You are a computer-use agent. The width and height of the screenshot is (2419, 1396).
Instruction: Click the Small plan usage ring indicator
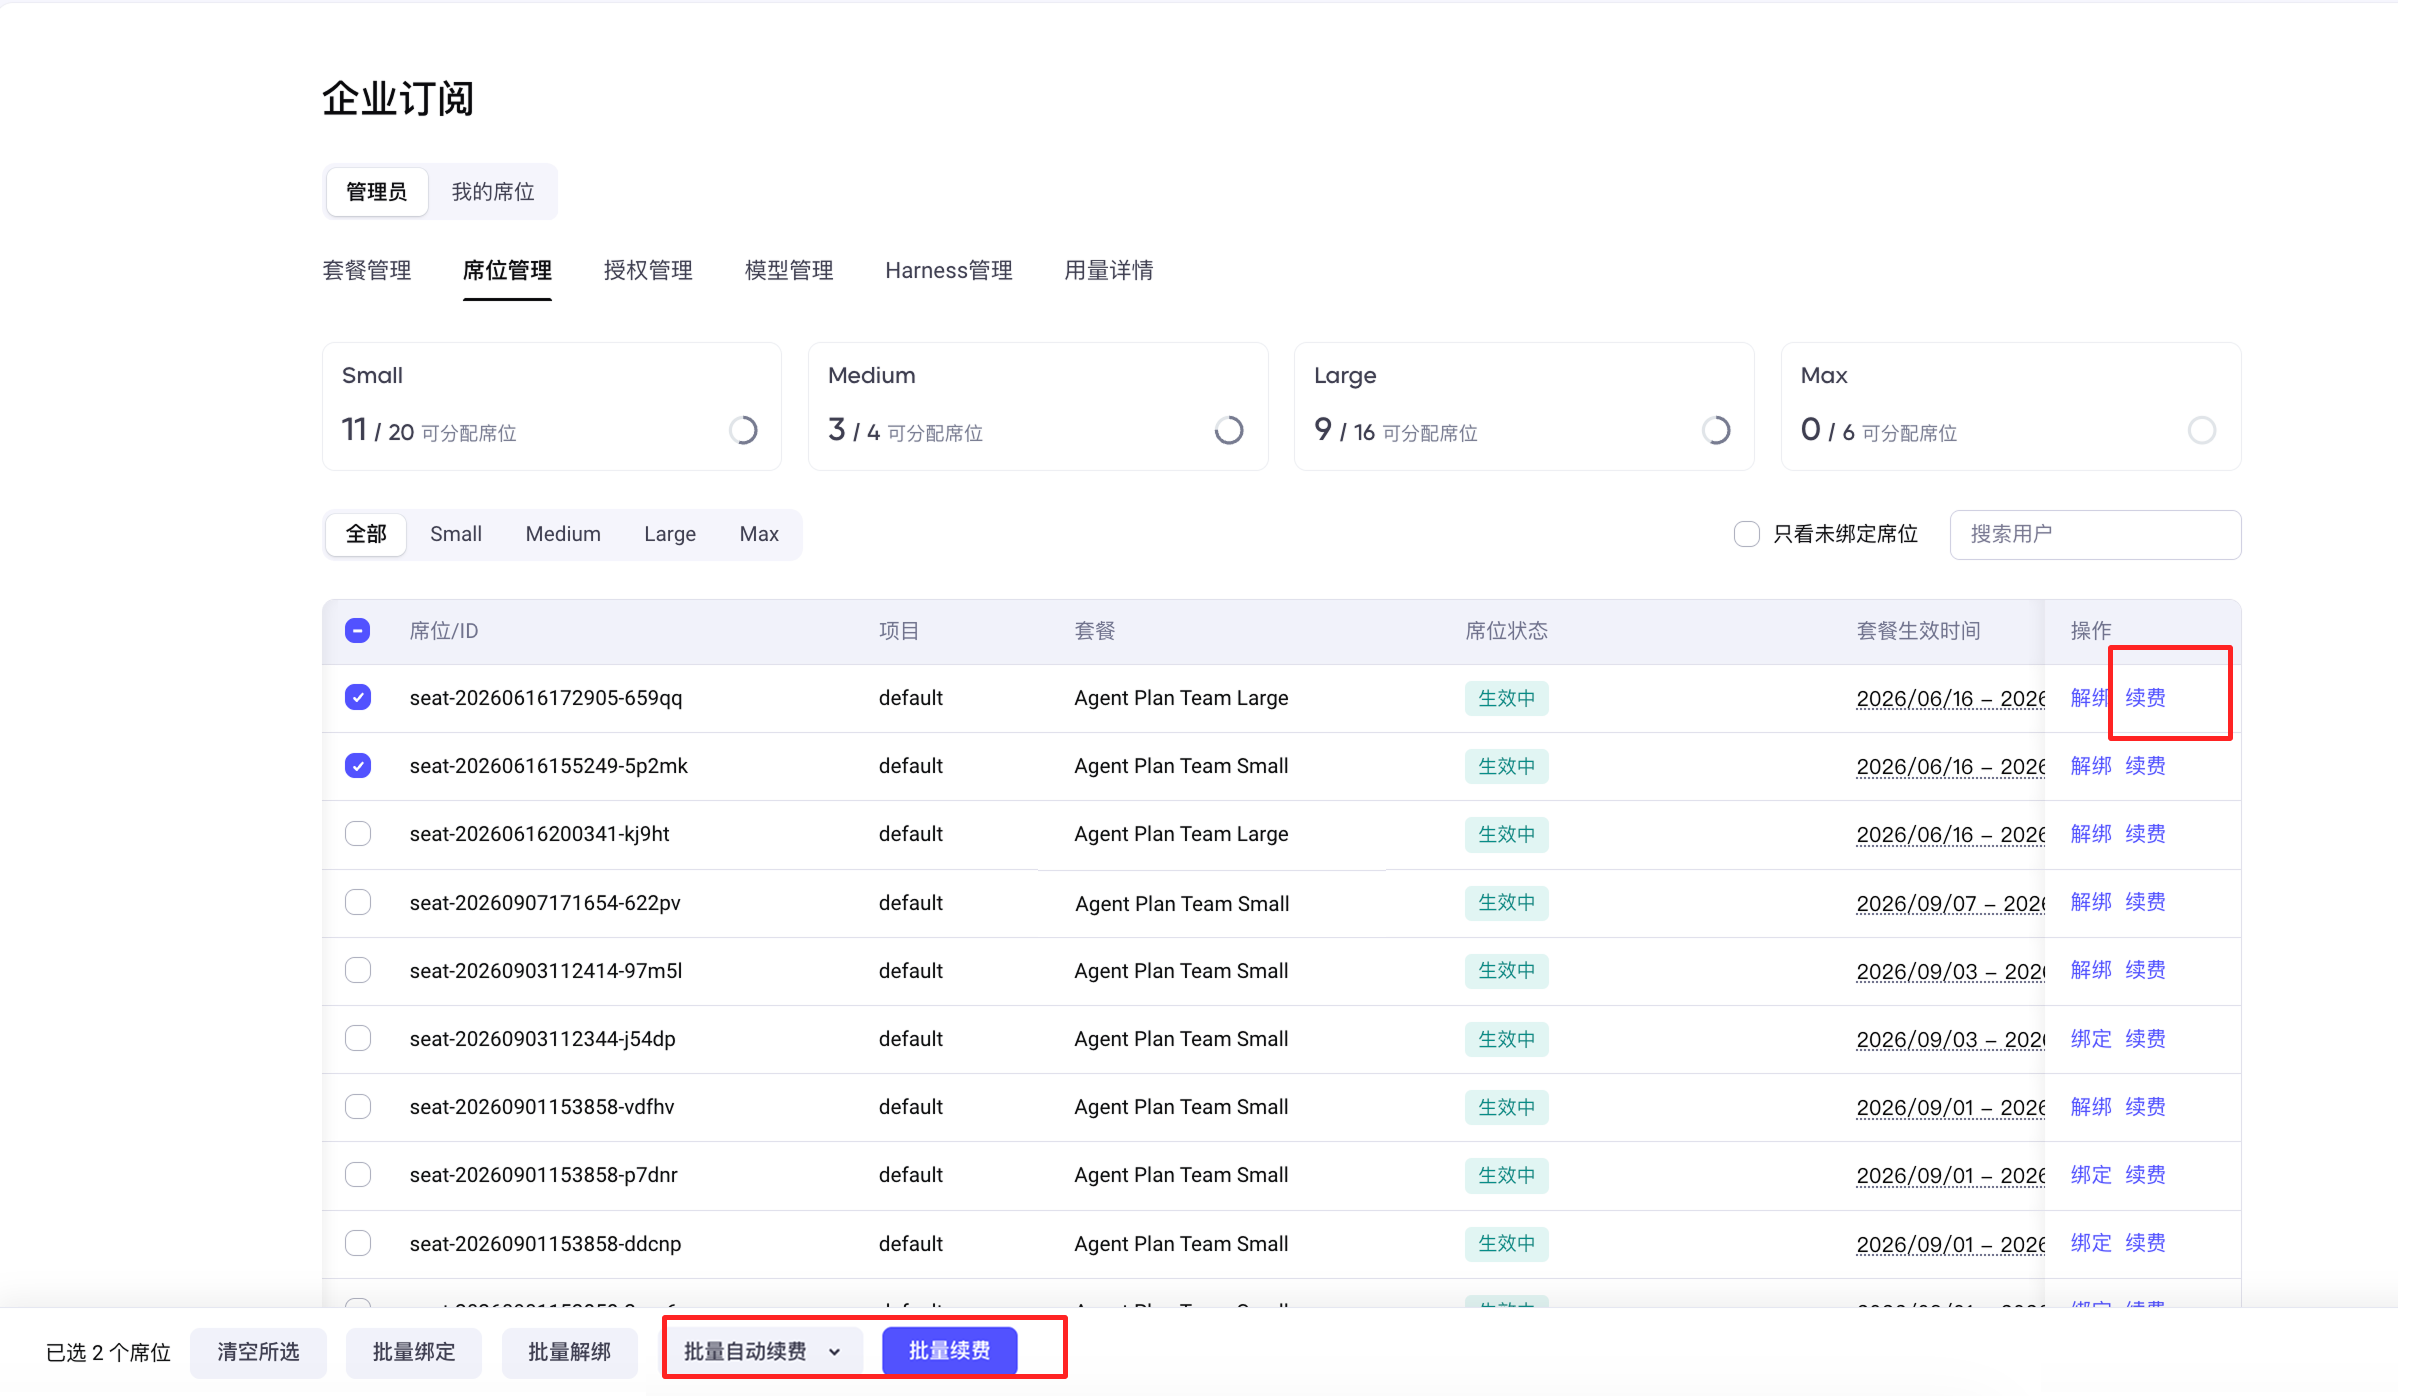click(743, 430)
